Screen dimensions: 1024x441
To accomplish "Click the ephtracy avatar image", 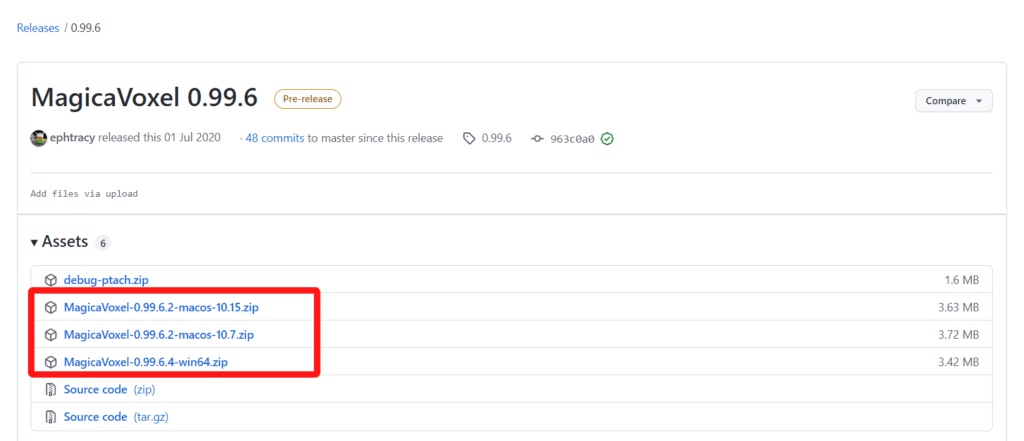I will click(39, 139).
